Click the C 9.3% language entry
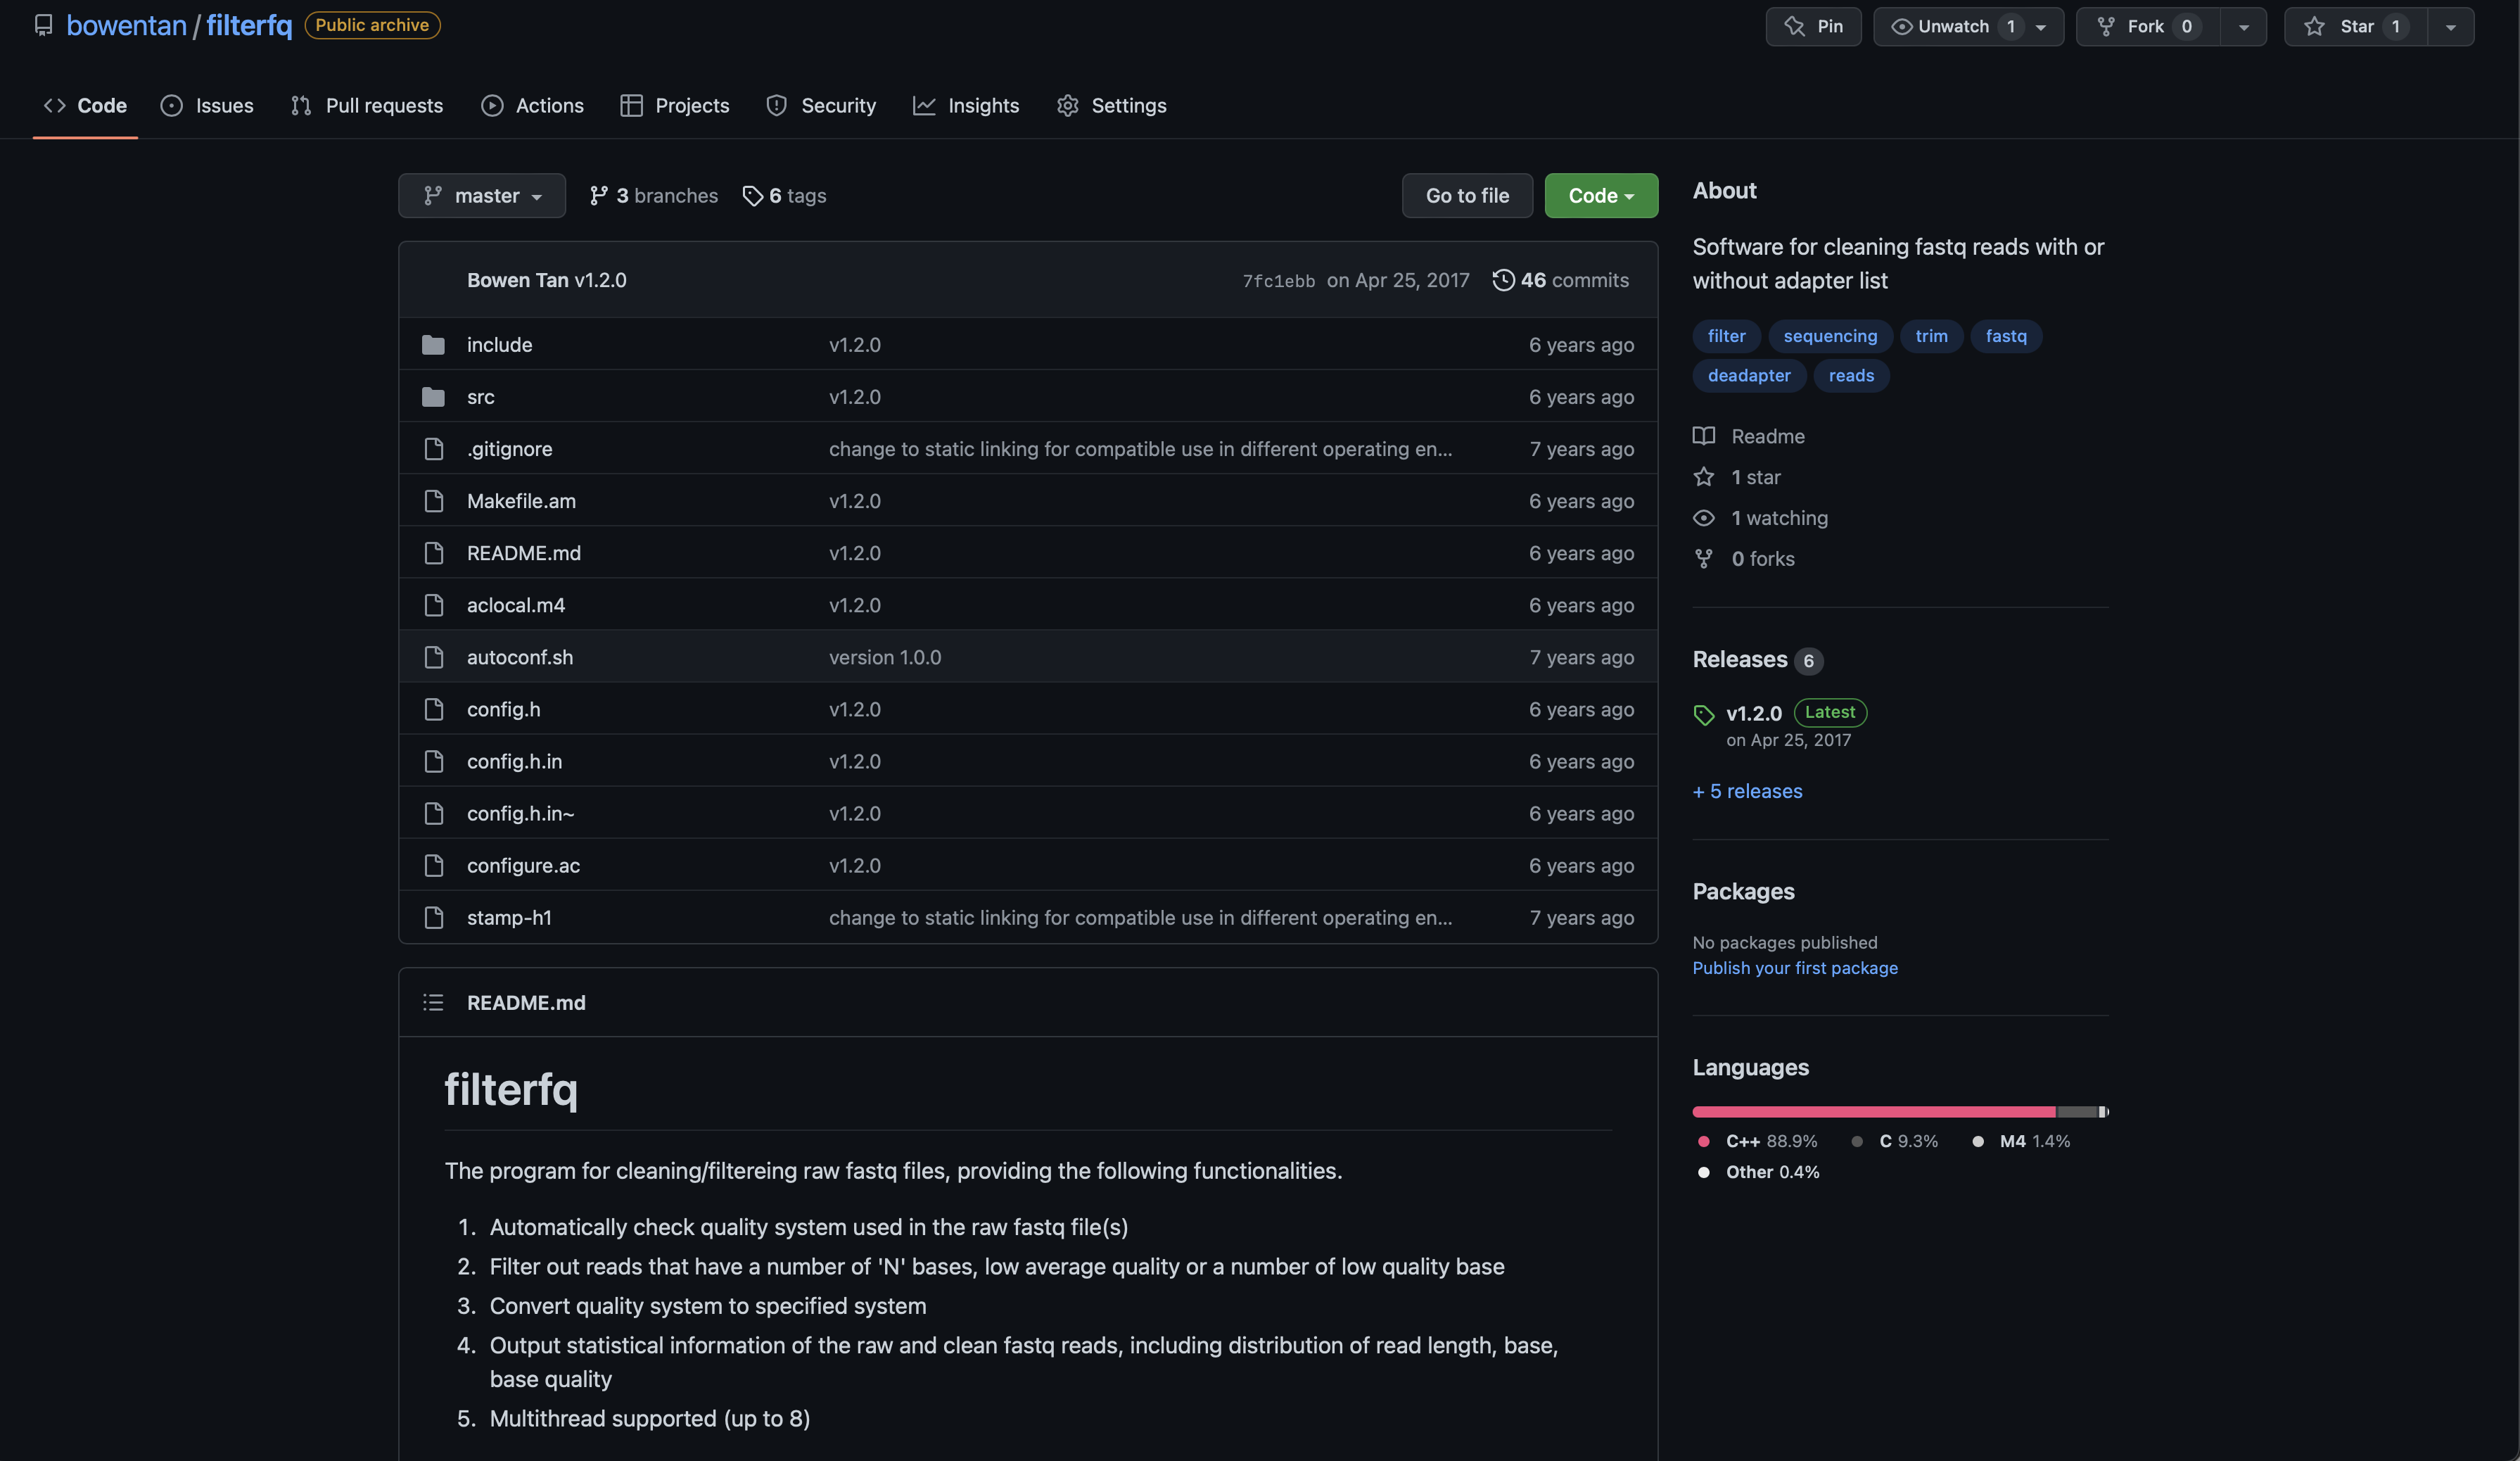2520x1461 pixels. [x=1895, y=1142]
